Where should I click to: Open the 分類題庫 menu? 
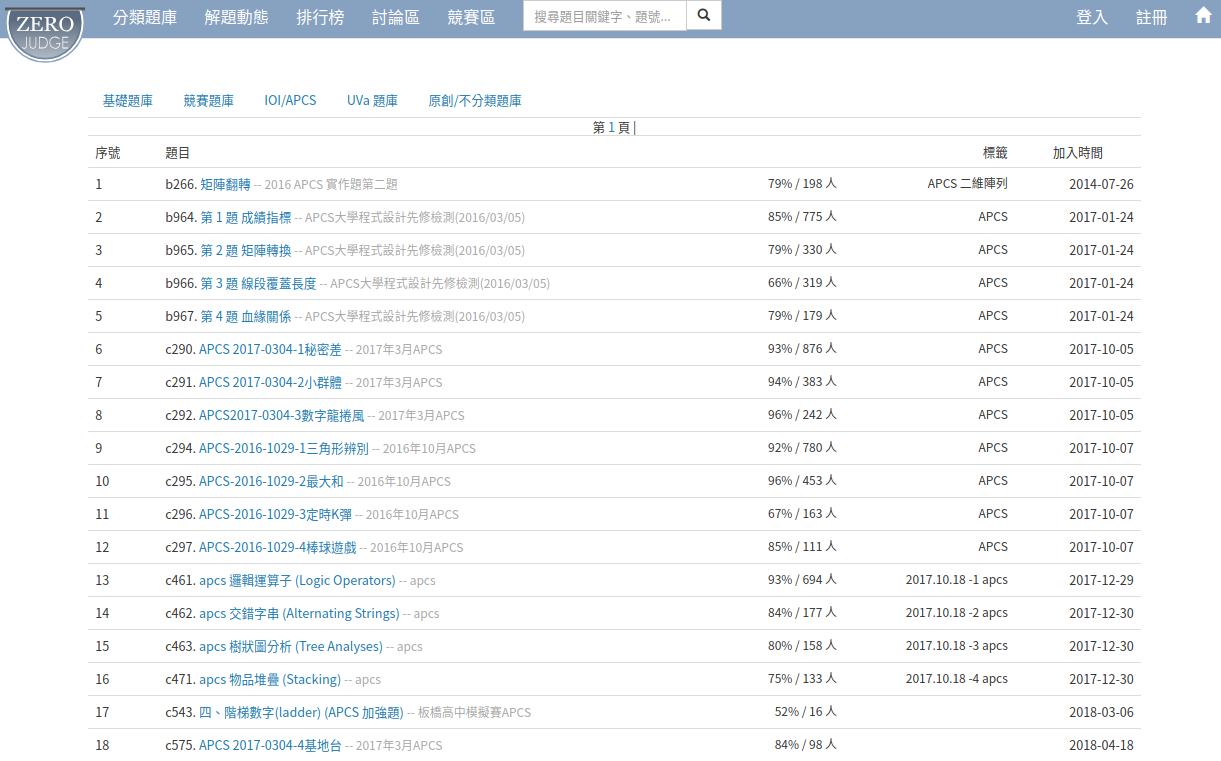[145, 17]
